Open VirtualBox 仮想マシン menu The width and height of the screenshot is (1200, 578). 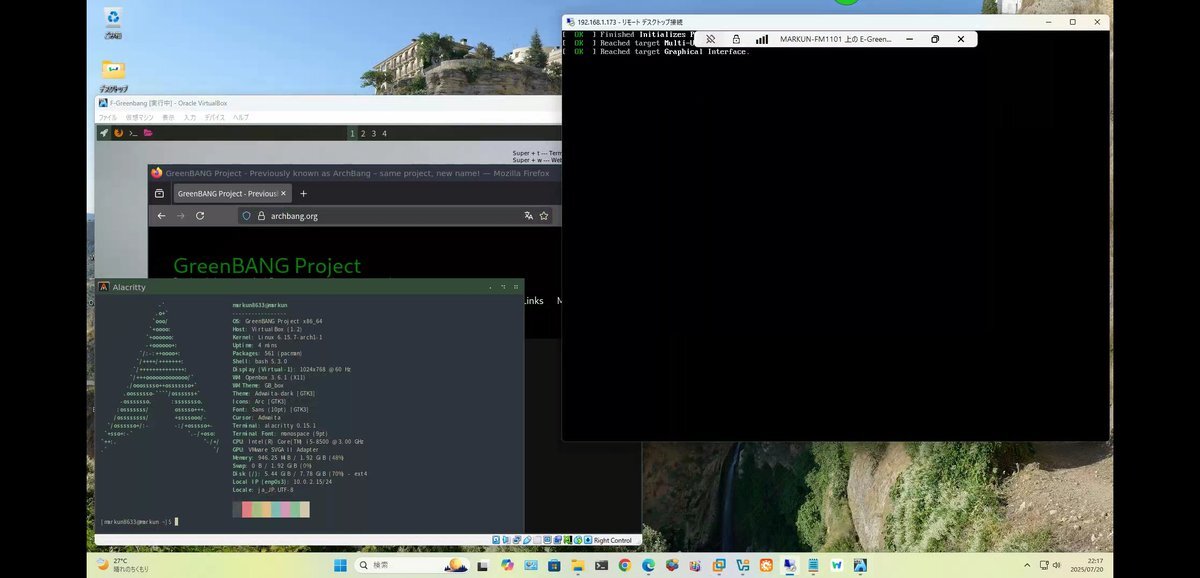point(139,117)
